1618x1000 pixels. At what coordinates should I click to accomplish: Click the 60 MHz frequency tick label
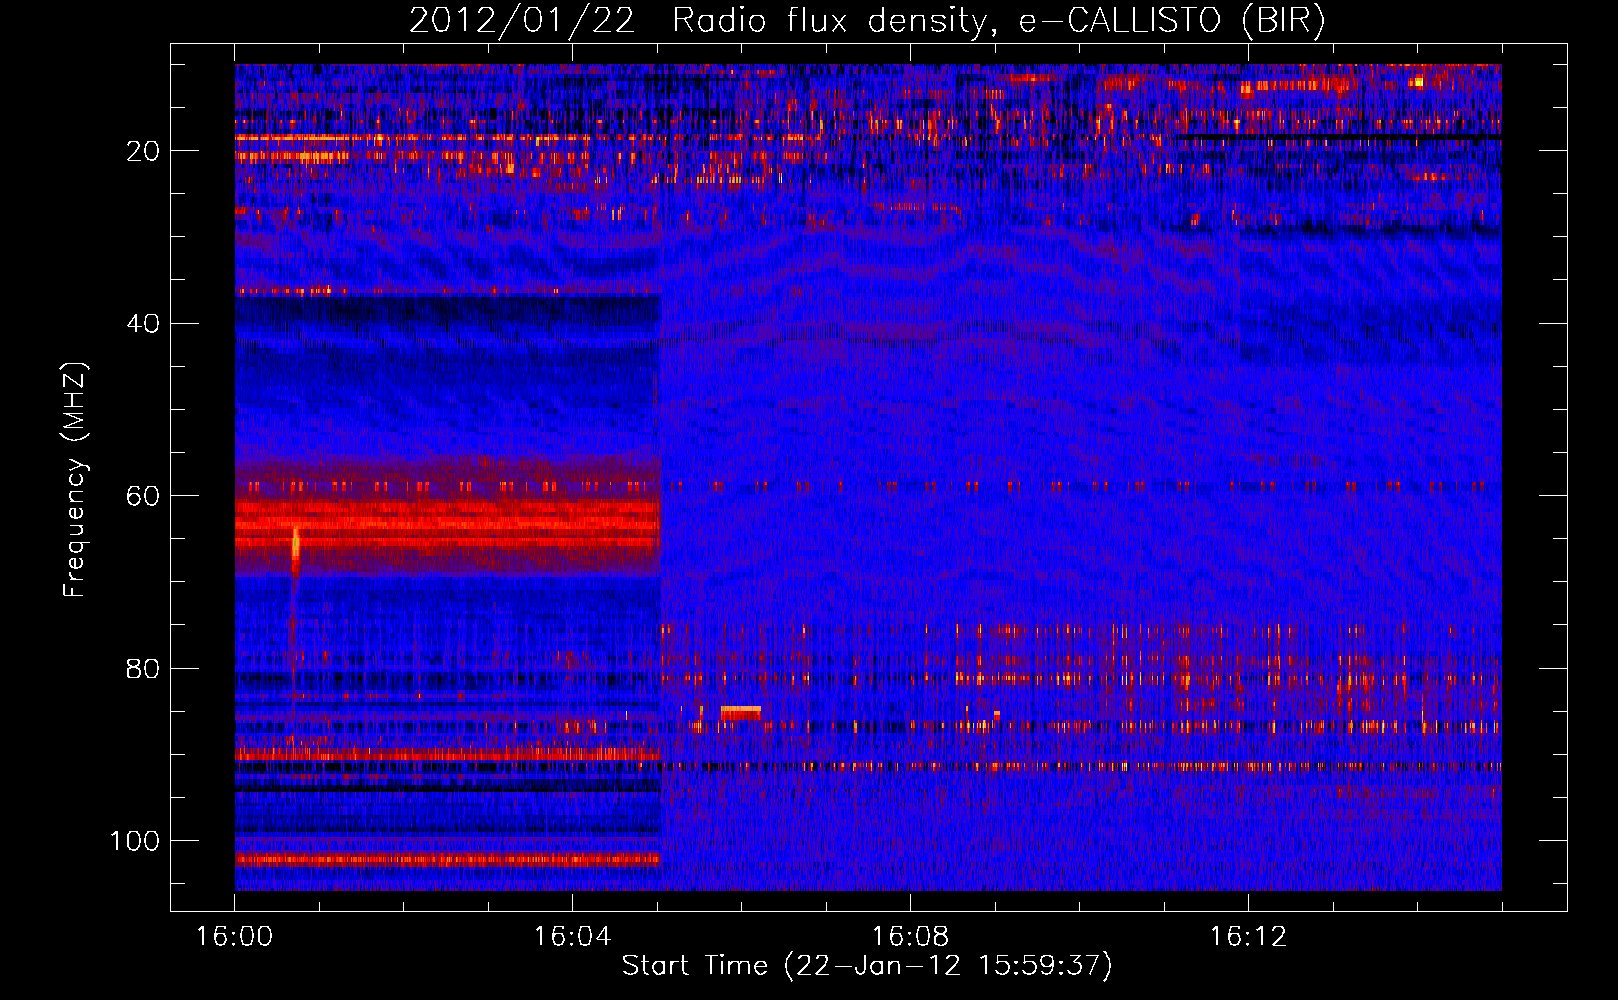pyautogui.click(x=144, y=496)
